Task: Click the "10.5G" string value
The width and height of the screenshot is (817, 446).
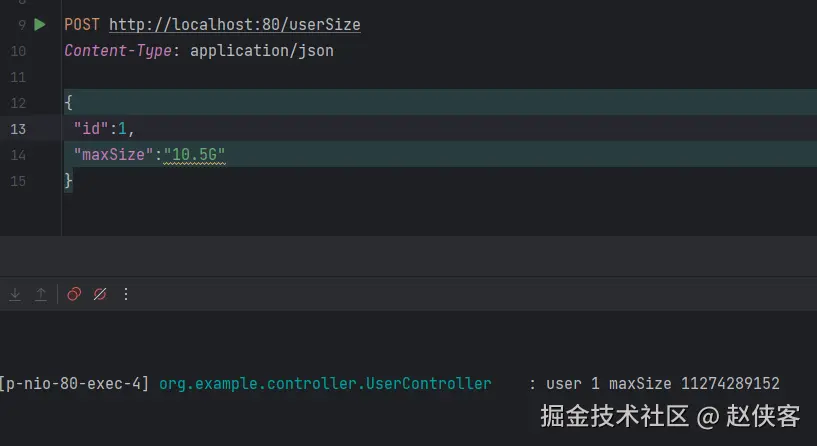Action: (196, 154)
